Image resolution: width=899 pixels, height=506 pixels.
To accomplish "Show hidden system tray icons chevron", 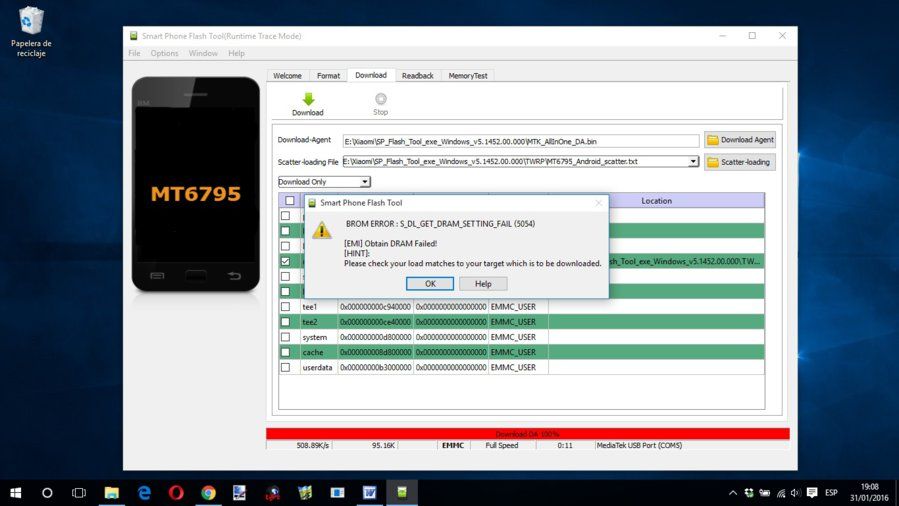I will click(x=733, y=493).
